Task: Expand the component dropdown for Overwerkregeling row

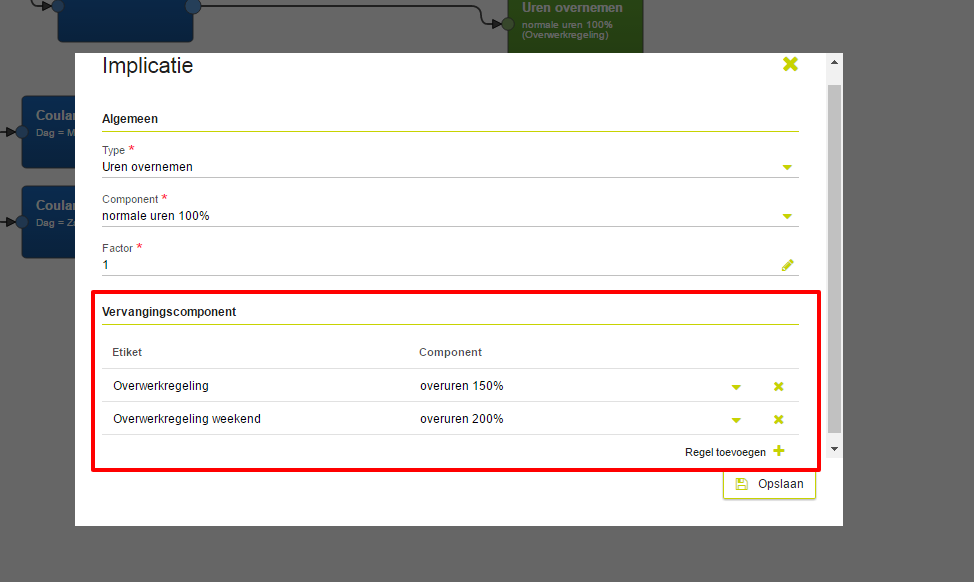Action: click(736, 387)
